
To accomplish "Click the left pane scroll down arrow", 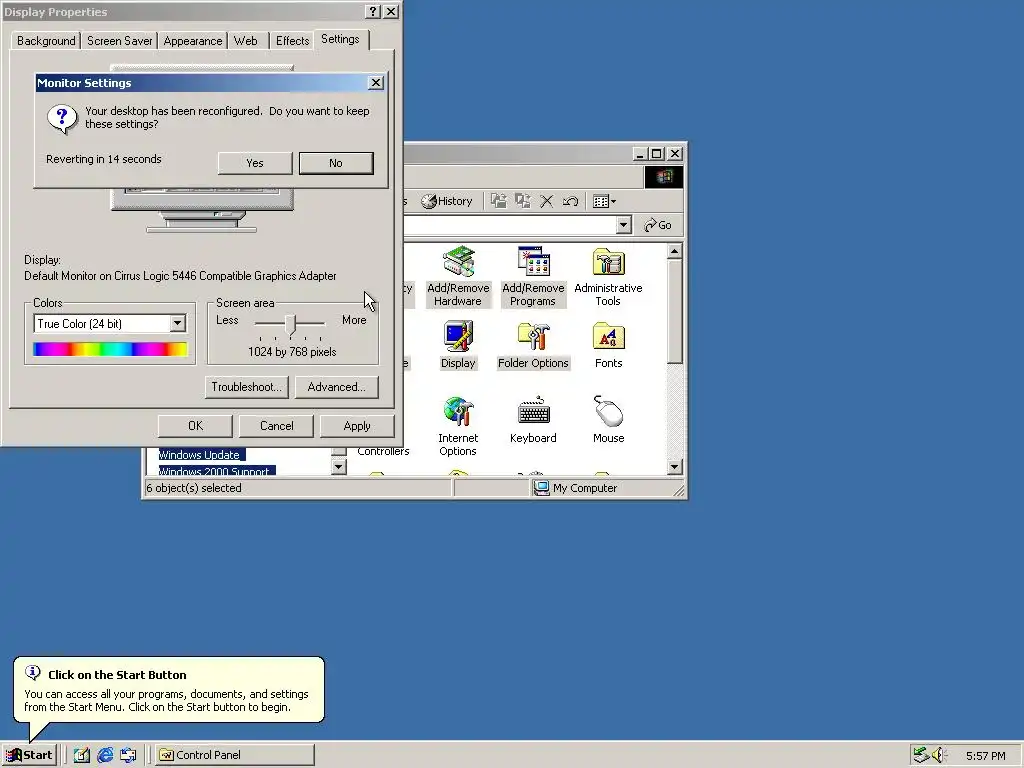I will (338, 466).
